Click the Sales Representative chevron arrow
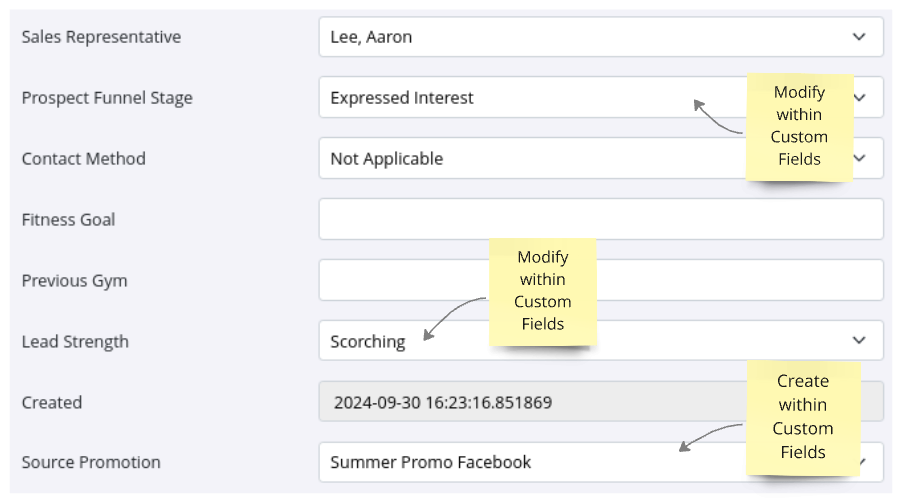This screenshot has height=504, width=898. click(x=858, y=37)
